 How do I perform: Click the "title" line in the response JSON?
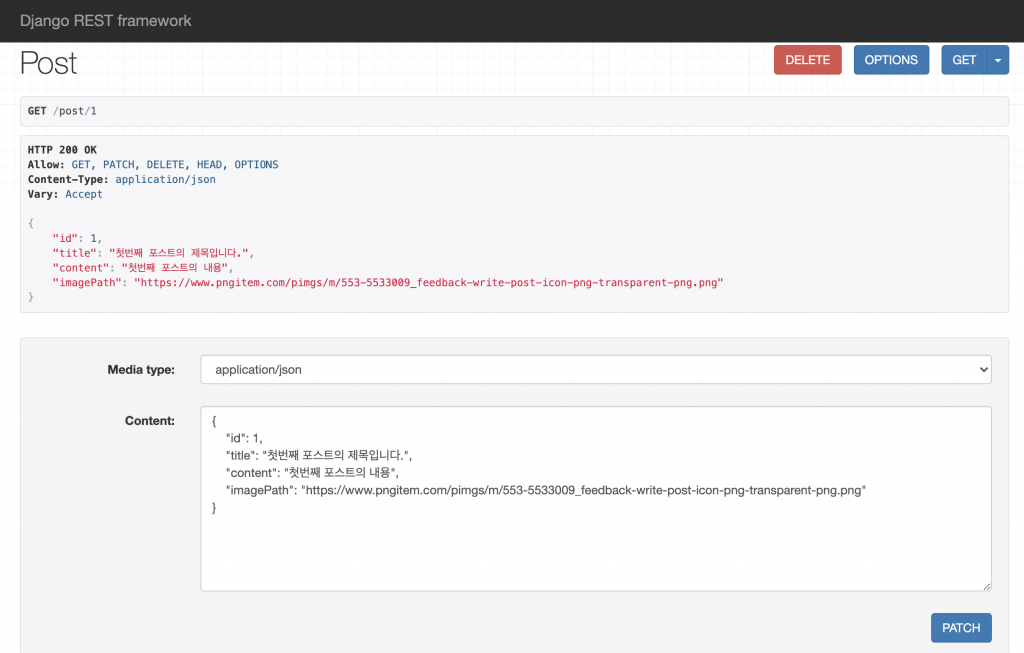tap(153, 253)
